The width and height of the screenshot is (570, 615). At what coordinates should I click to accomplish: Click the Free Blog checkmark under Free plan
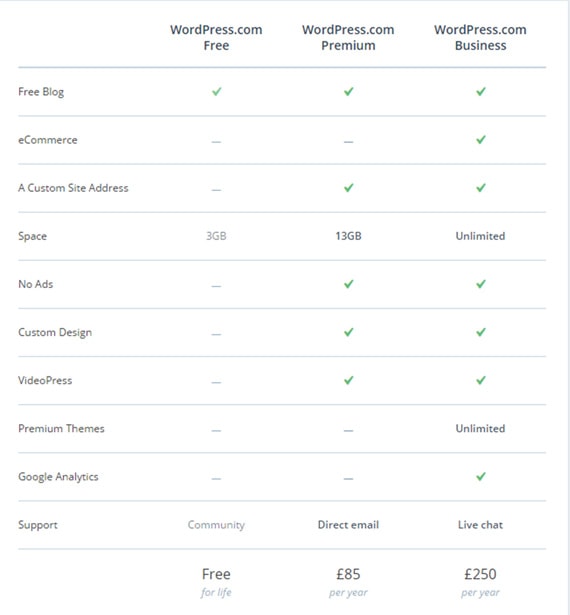(216, 92)
